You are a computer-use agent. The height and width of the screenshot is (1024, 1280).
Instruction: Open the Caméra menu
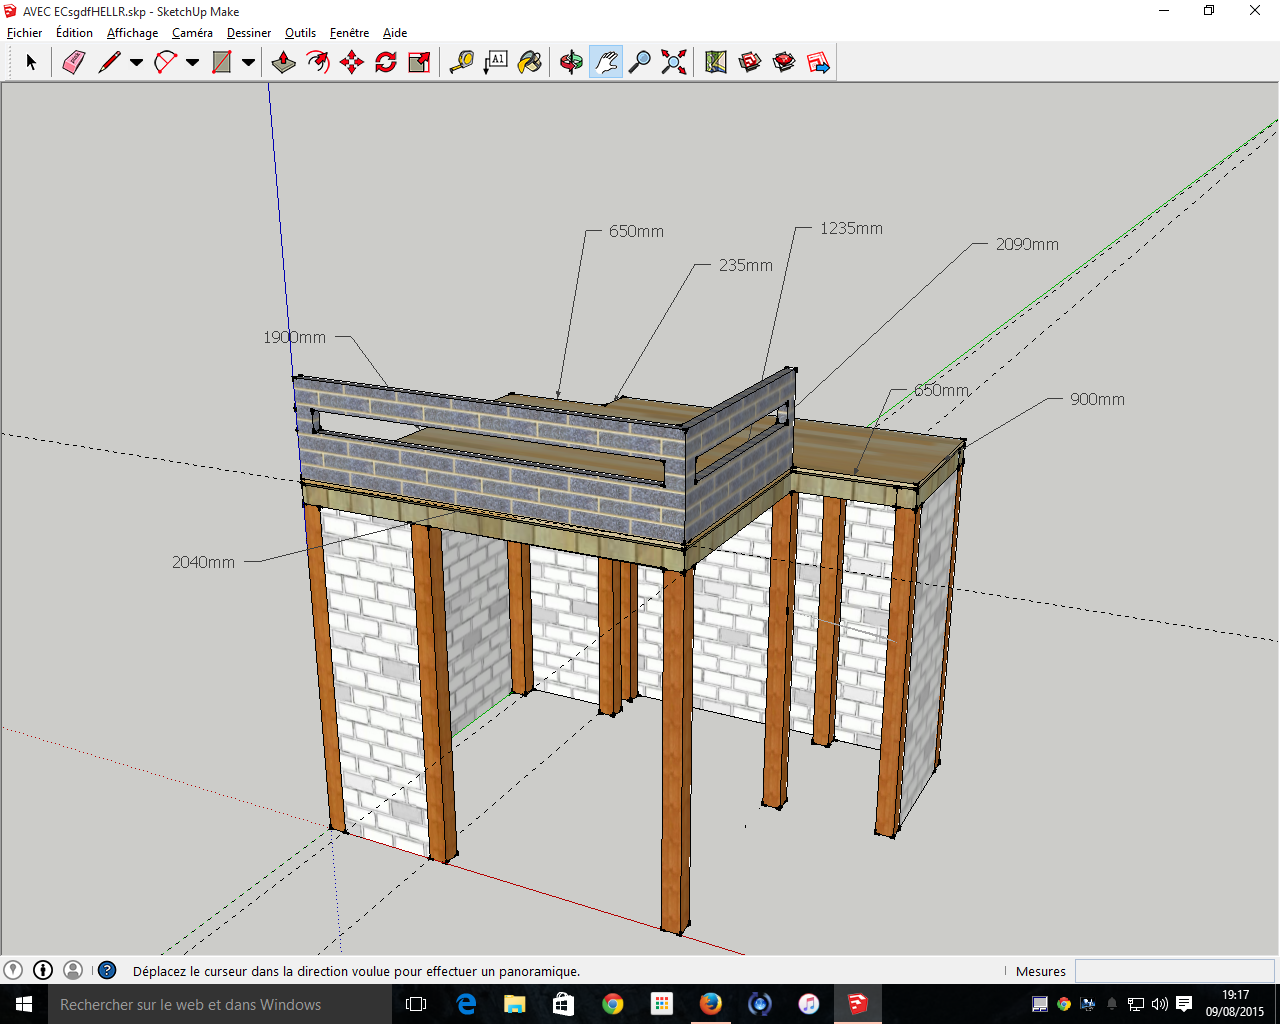(192, 33)
